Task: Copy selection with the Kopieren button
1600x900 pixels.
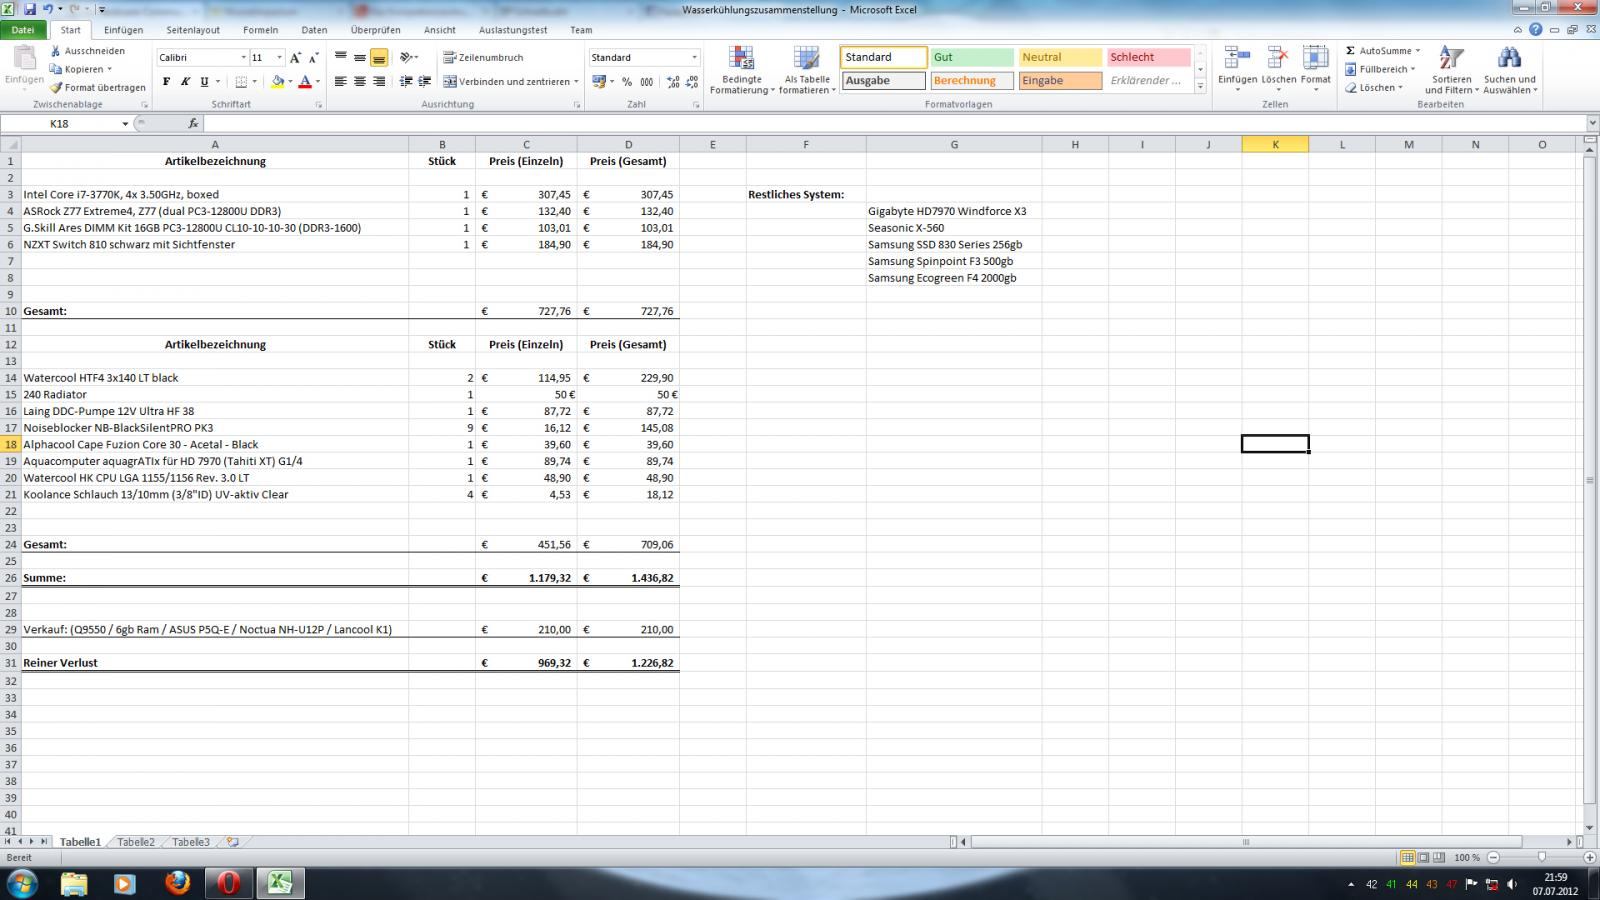Action: pyautogui.click(x=80, y=69)
